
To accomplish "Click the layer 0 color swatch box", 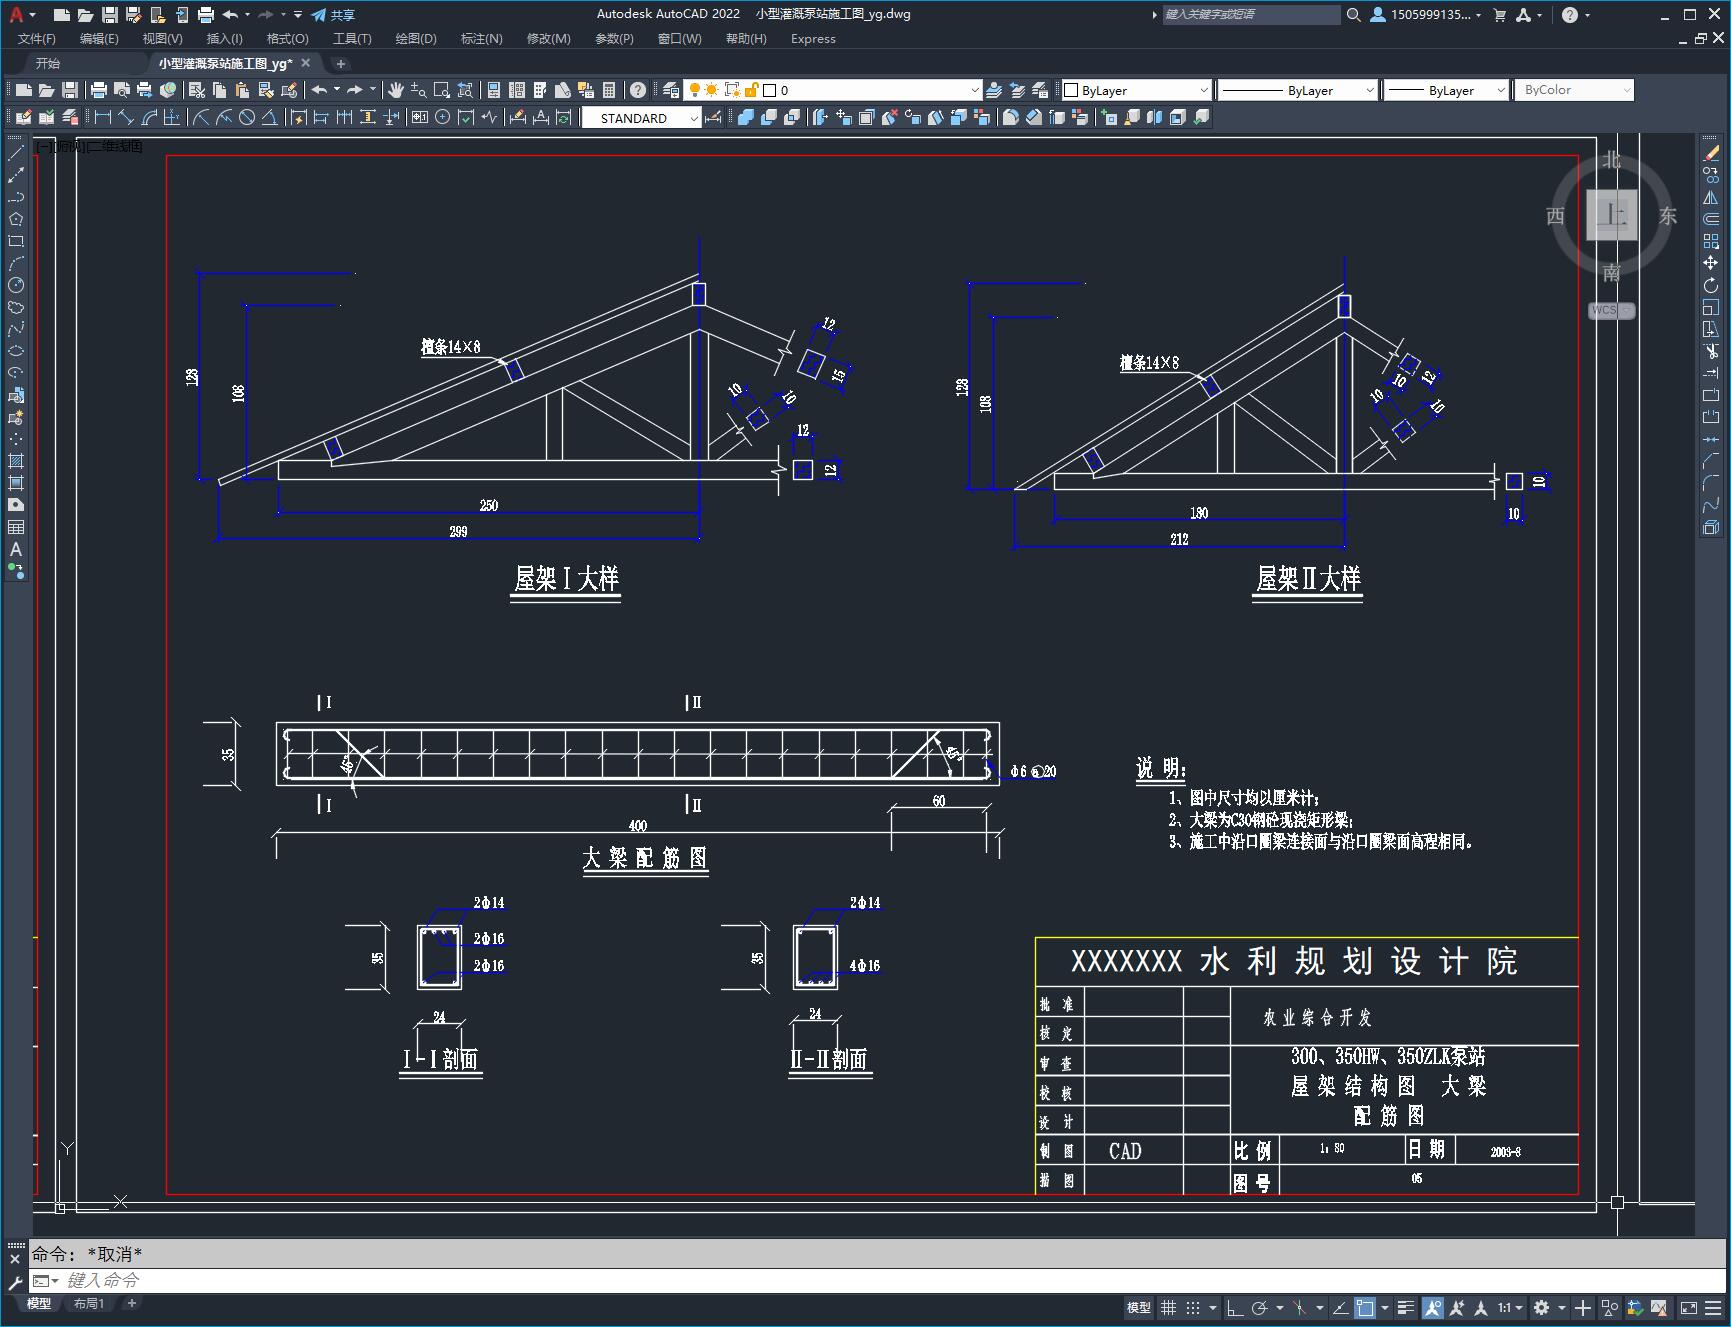I will tap(770, 90).
